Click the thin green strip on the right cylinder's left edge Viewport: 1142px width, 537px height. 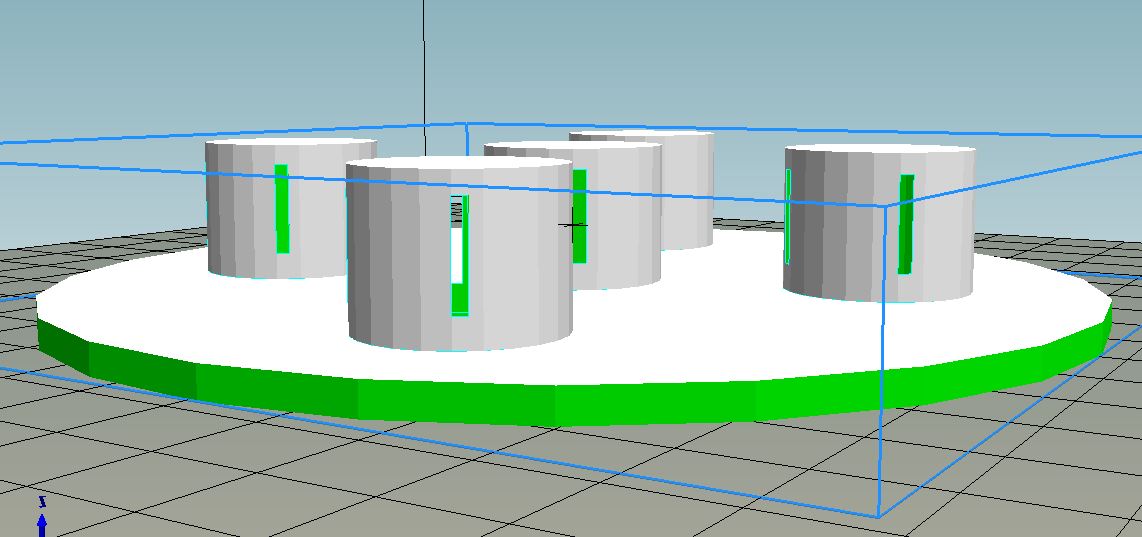[788, 215]
